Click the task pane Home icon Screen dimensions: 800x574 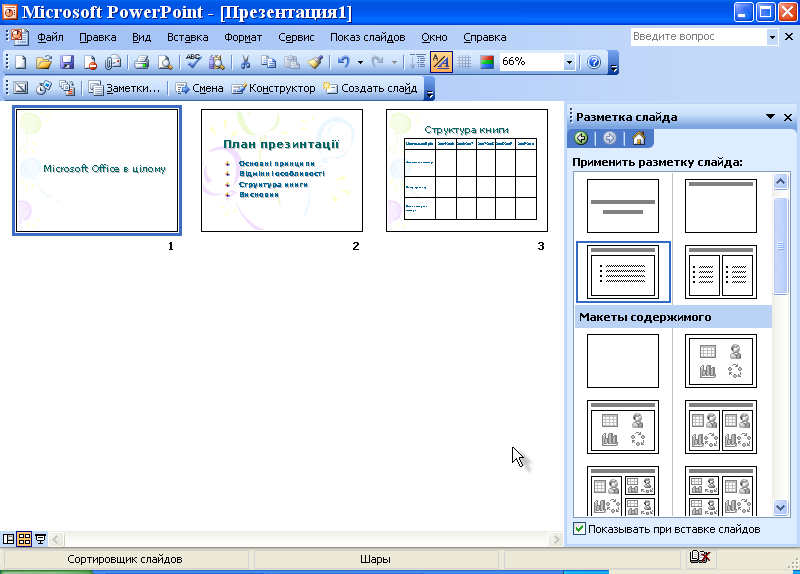click(x=639, y=138)
